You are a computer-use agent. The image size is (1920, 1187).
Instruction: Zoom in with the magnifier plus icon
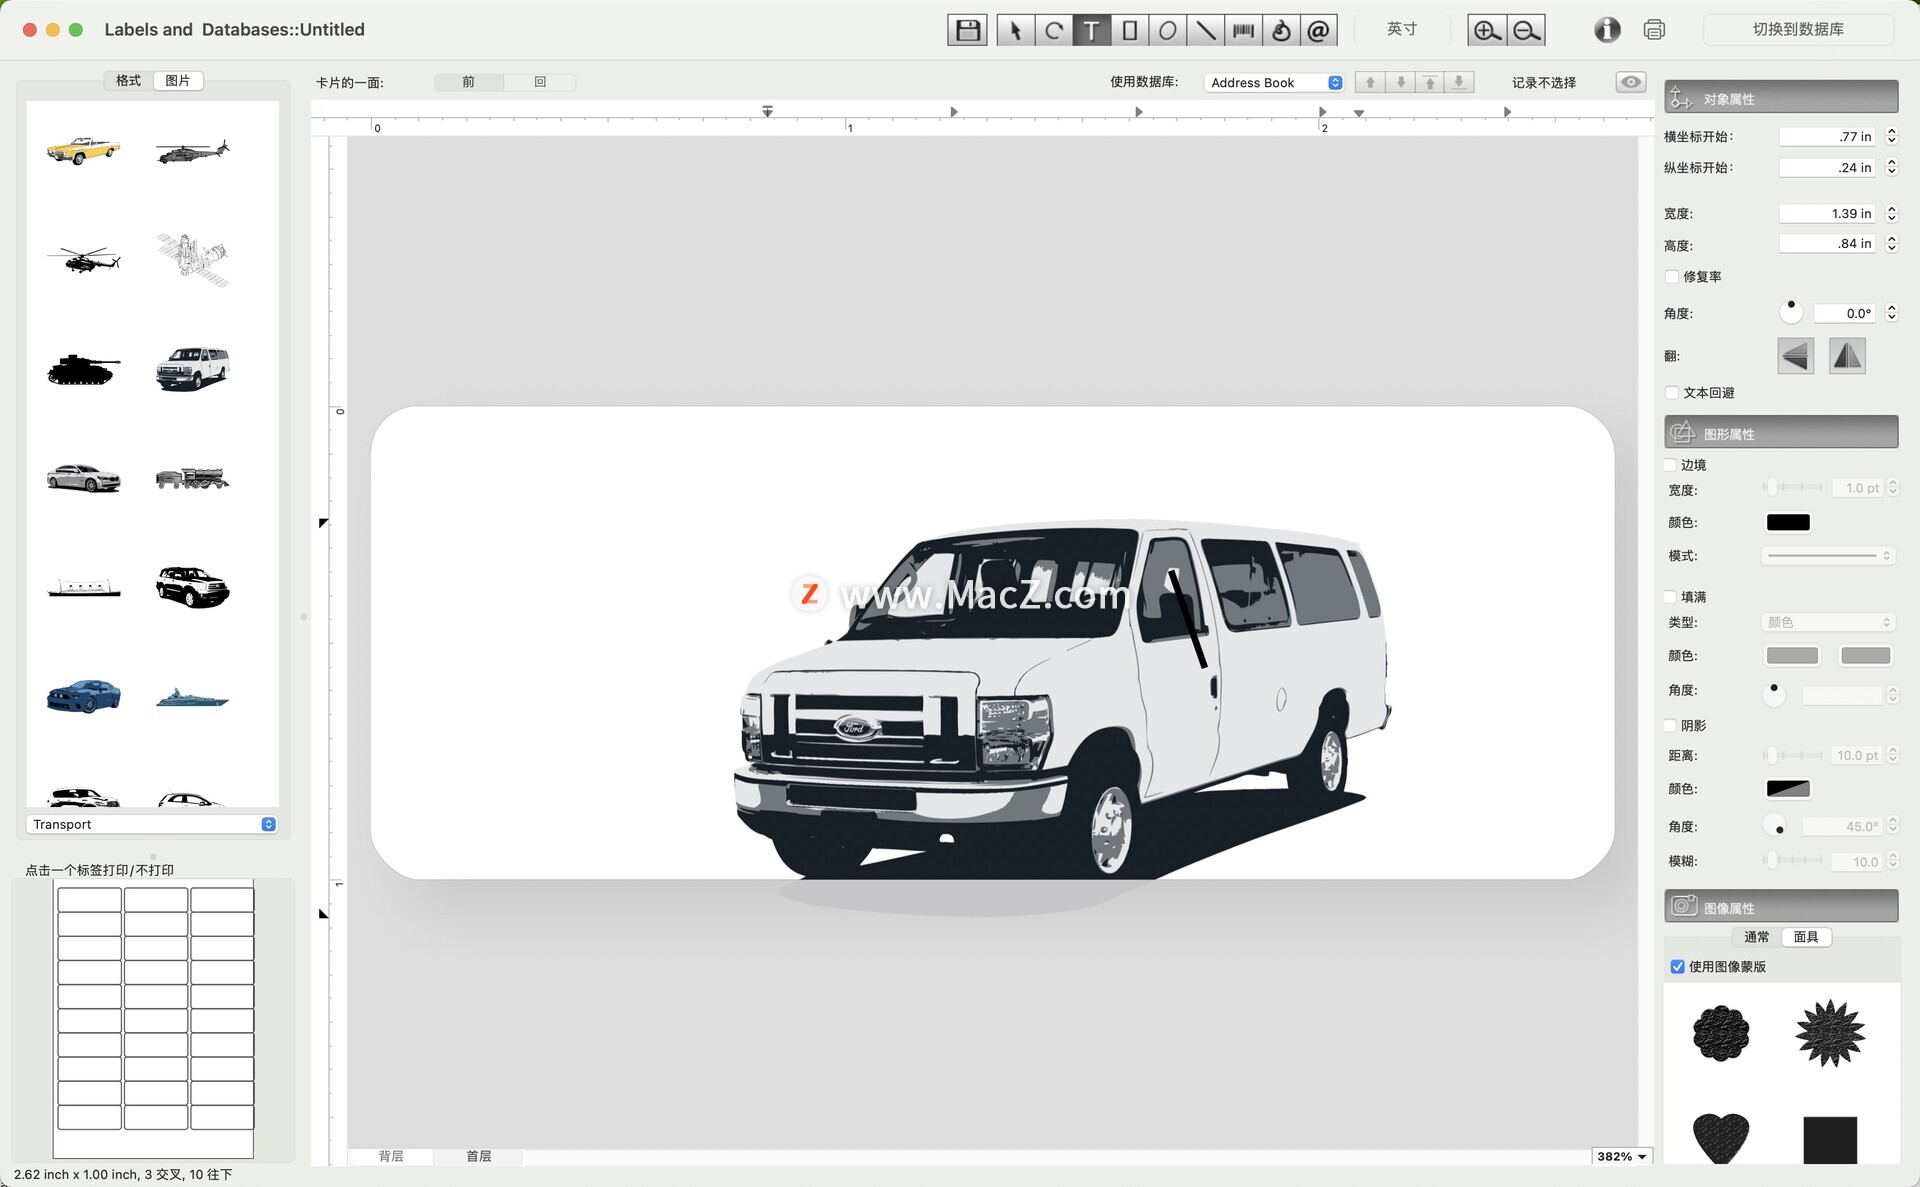click(1486, 30)
